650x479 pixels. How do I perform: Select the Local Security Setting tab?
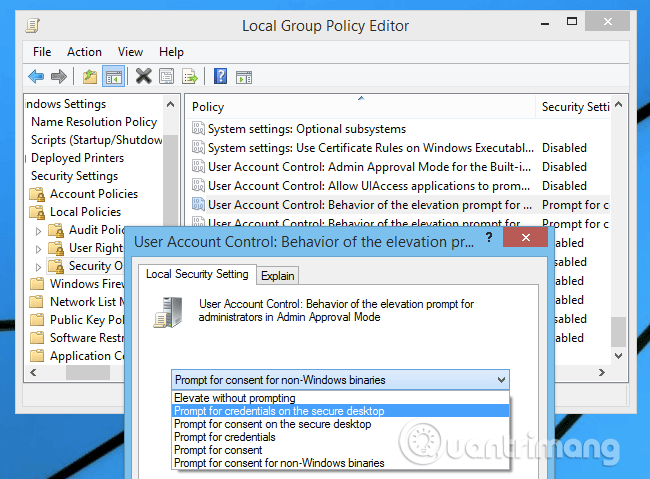(x=197, y=274)
